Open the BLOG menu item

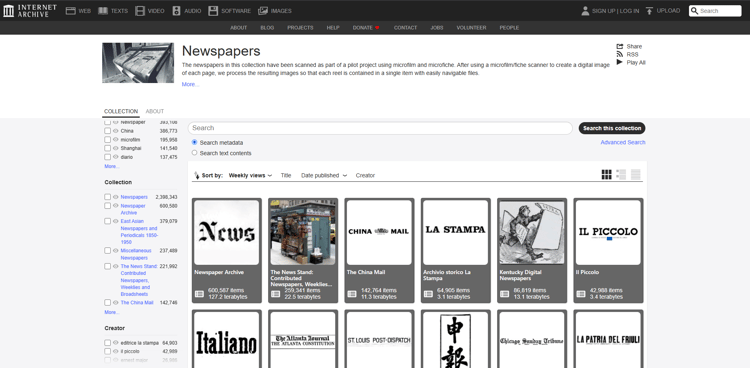(x=267, y=28)
